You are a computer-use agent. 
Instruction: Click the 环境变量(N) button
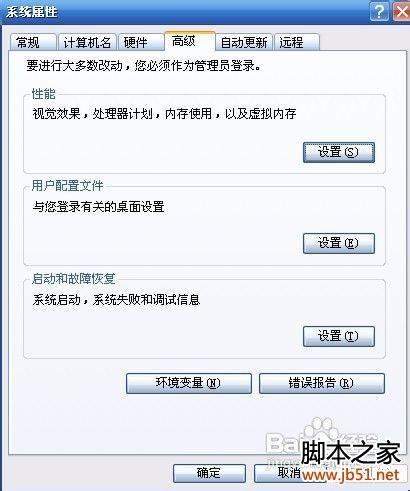pyautogui.click(x=189, y=383)
